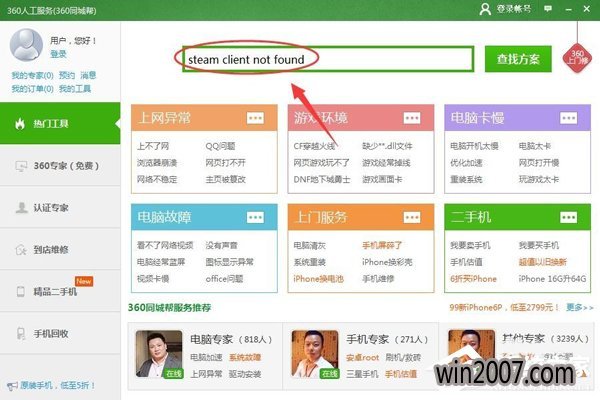Click 手机估值 under 手机专家

401,374
